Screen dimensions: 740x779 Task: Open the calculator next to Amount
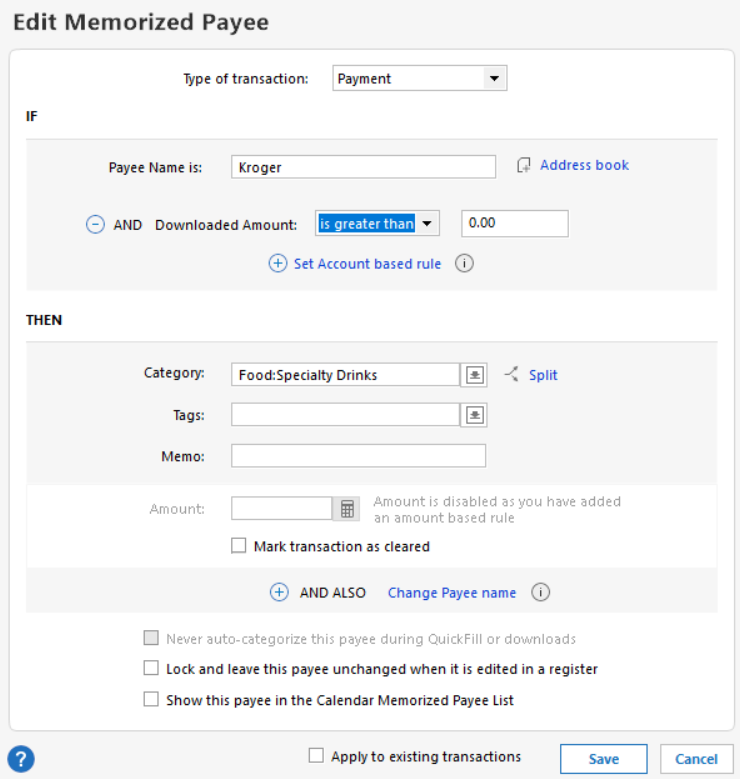[347, 509]
